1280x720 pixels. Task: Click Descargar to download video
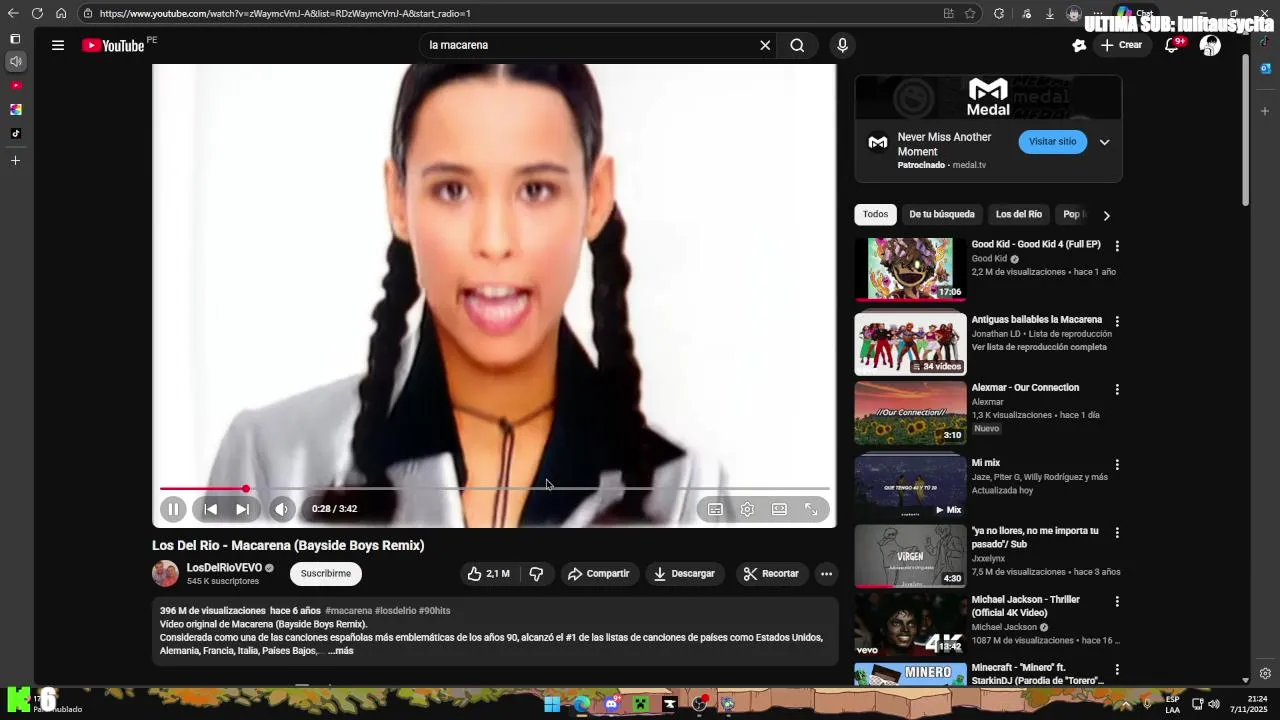684,574
